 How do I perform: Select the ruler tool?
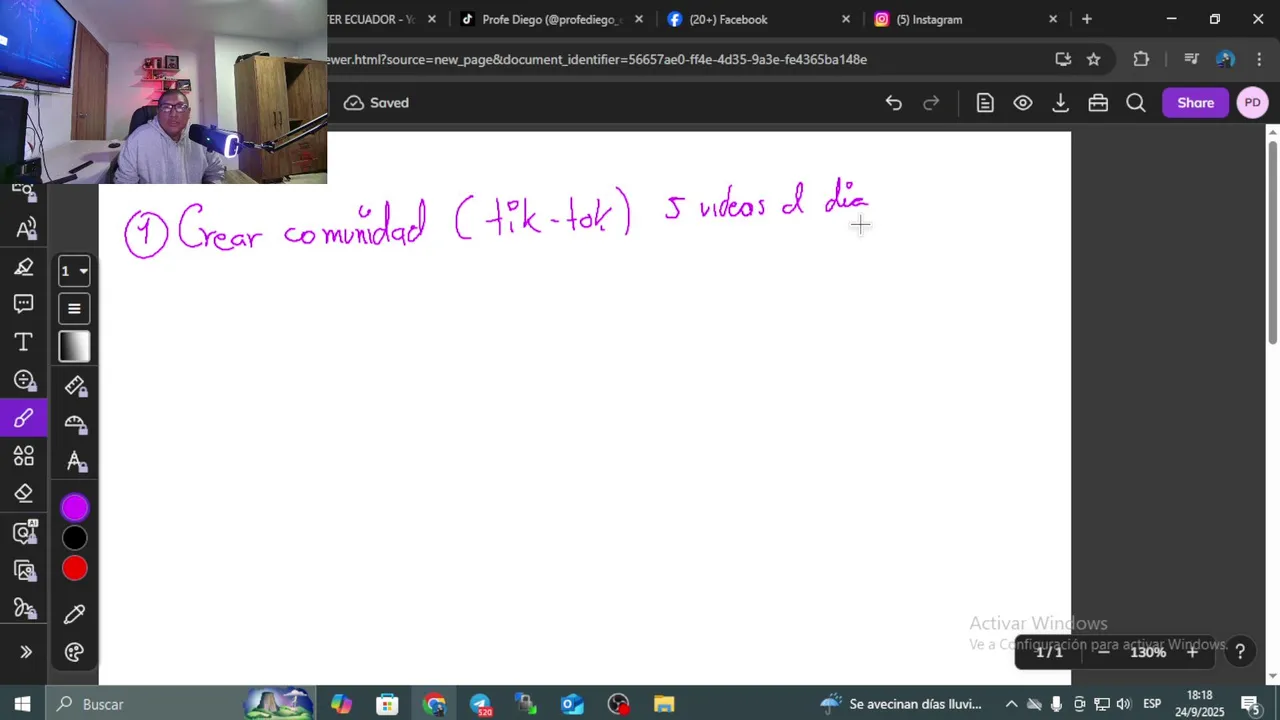75,386
